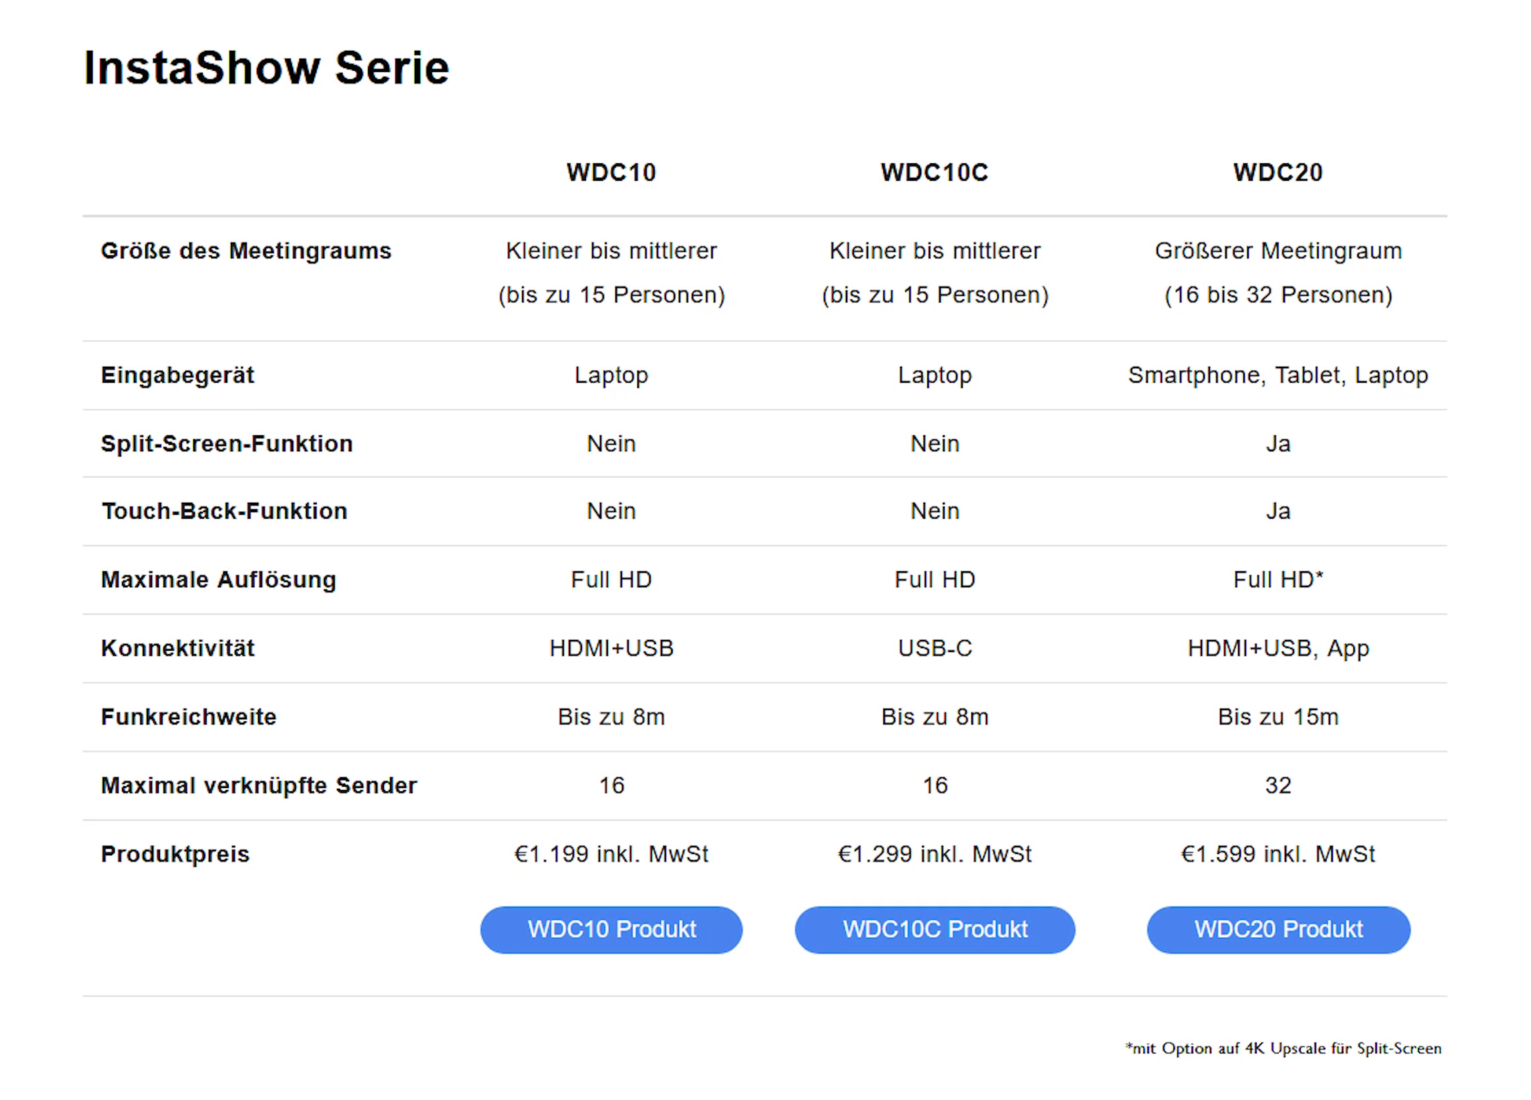1531x1100 pixels.
Task: Click the Produktpreis row label
Action: click(175, 854)
